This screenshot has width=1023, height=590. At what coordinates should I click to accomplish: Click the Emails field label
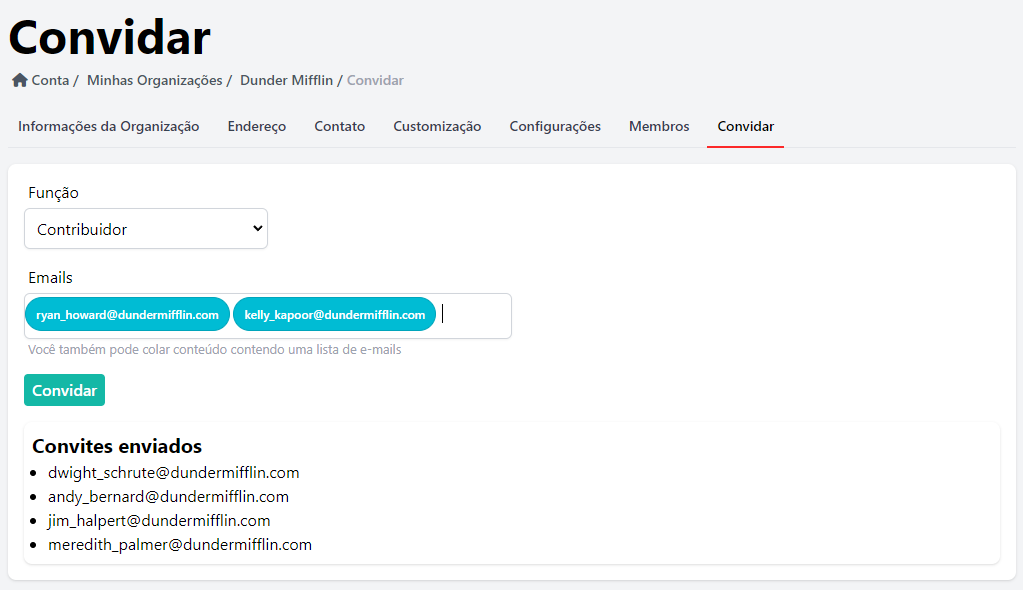coord(50,278)
